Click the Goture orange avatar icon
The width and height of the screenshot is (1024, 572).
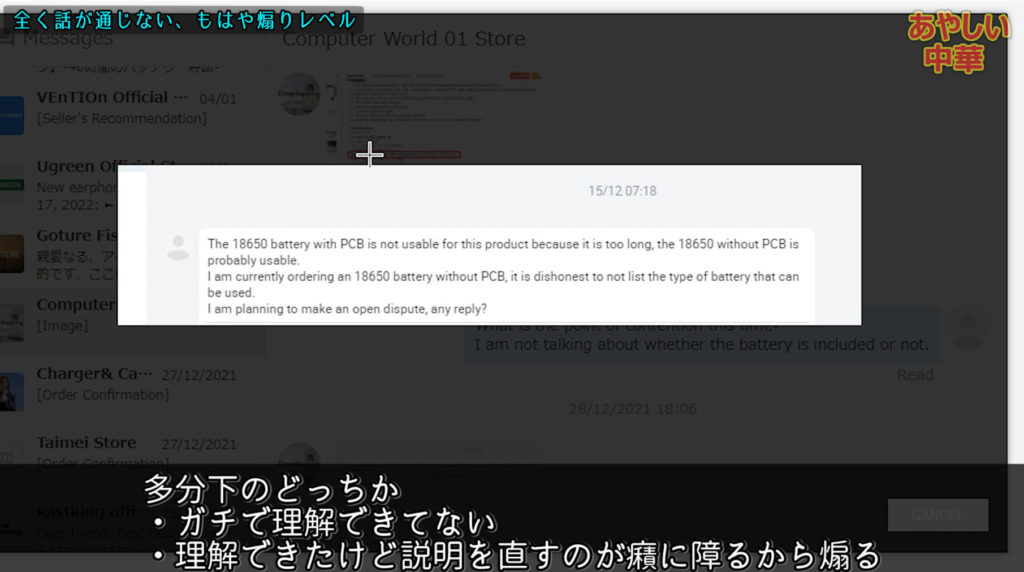point(12,253)
